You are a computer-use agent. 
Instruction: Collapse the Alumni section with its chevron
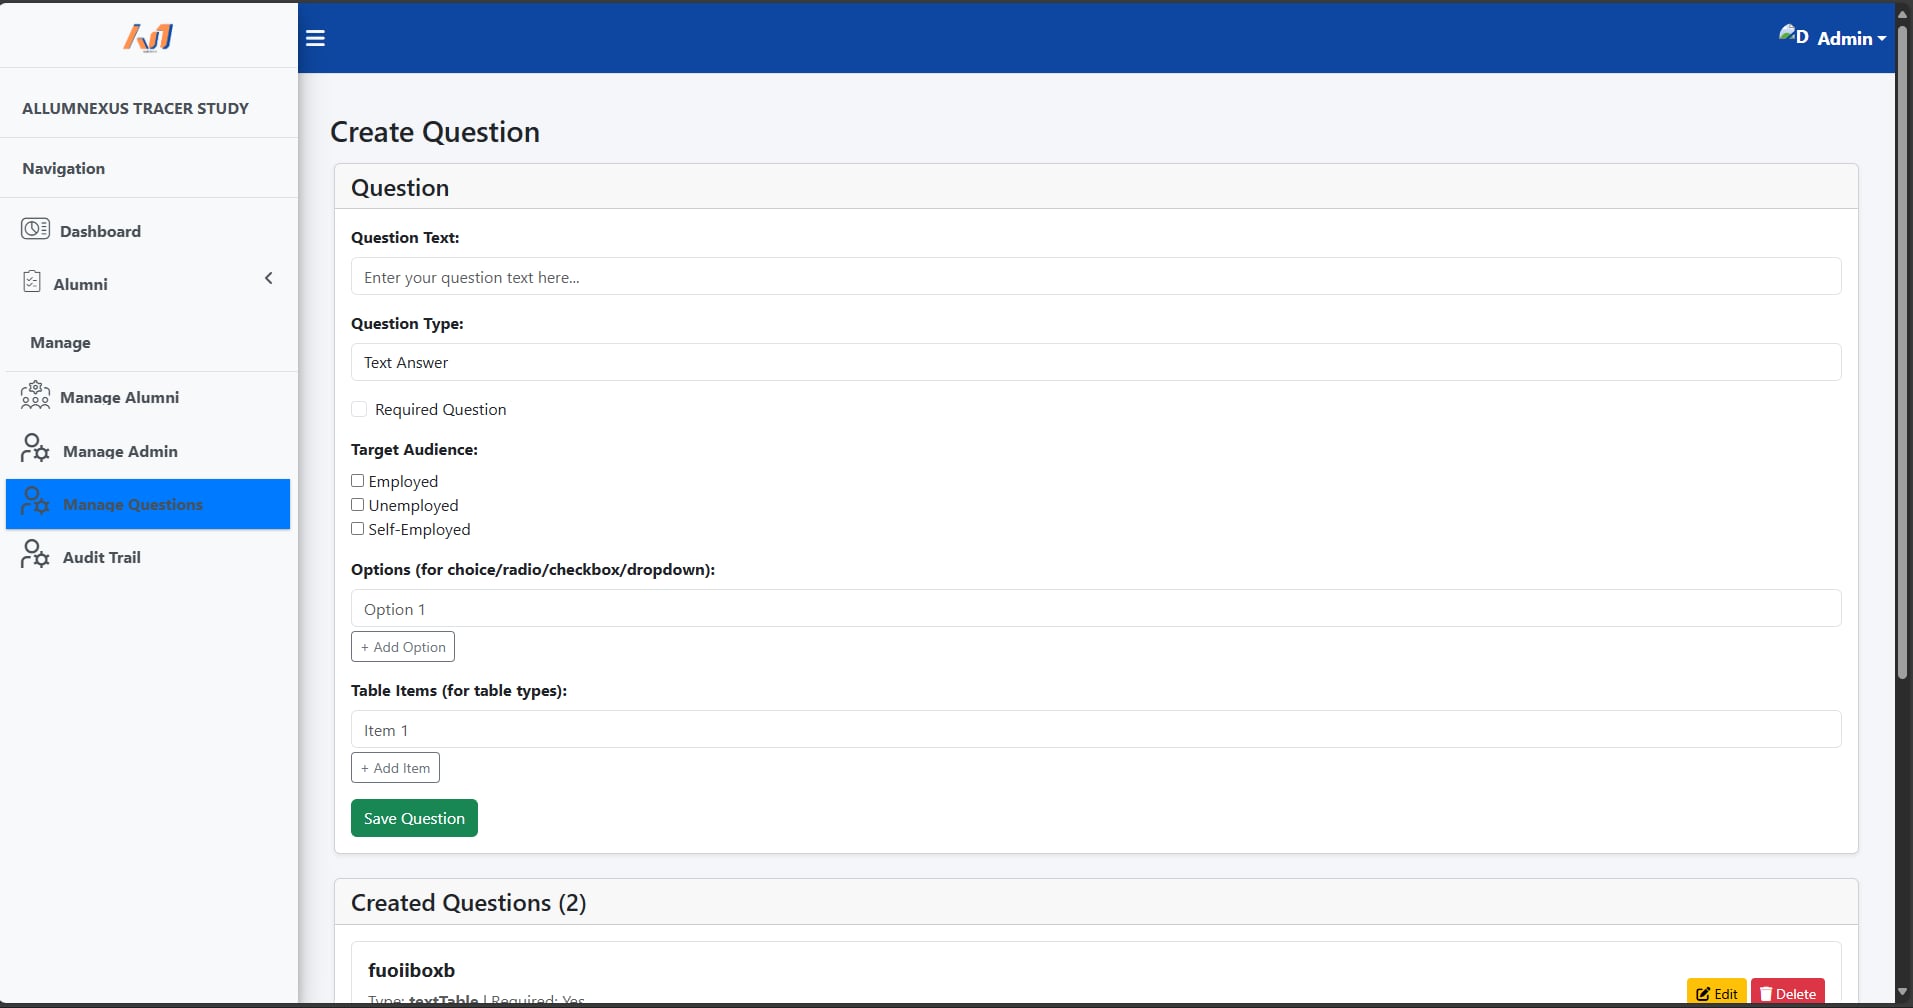(268, 278)
